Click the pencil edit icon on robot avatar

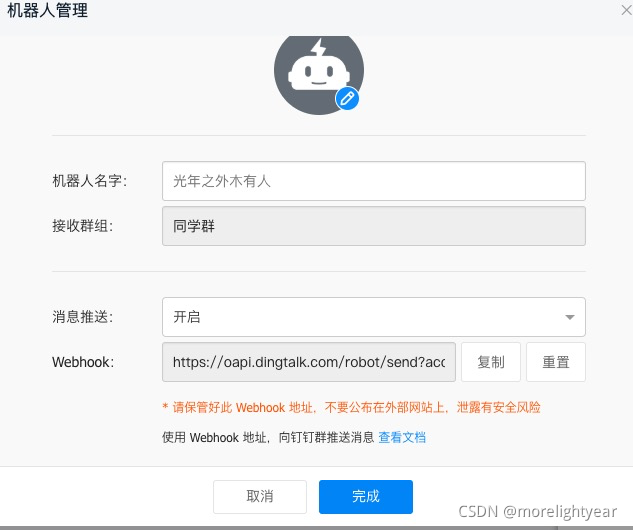point(347,98)
